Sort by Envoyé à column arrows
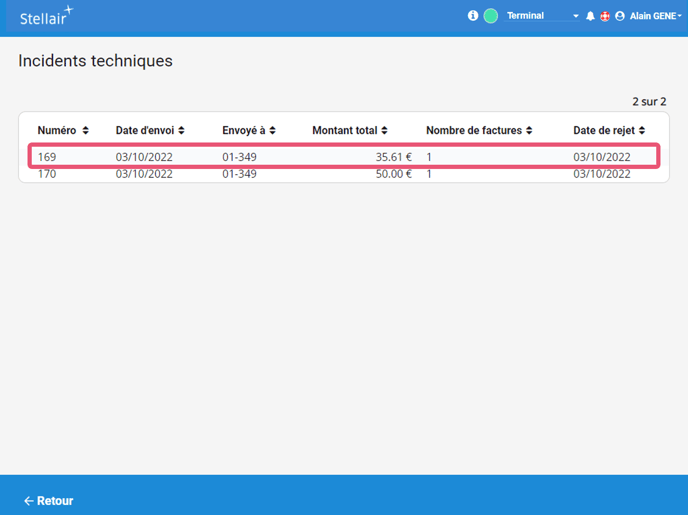Image resolution: width=688 pixels, height=515 pixels. tap(272, 131)
